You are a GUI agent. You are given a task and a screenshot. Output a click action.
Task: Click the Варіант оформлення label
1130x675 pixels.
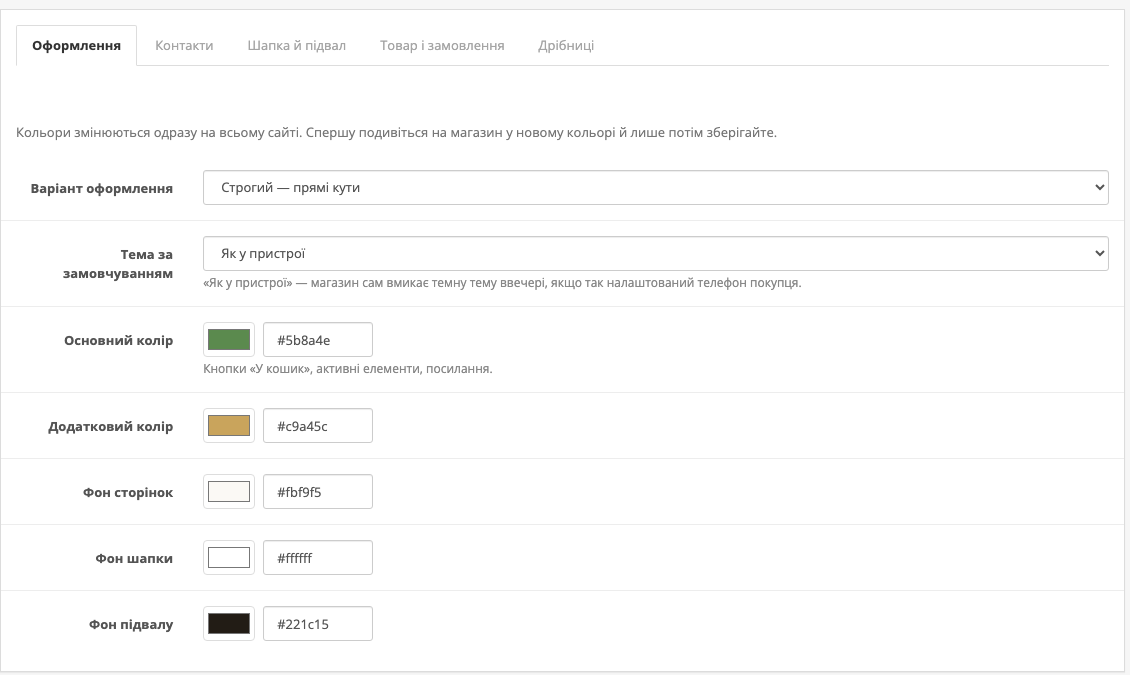(102, 189)
